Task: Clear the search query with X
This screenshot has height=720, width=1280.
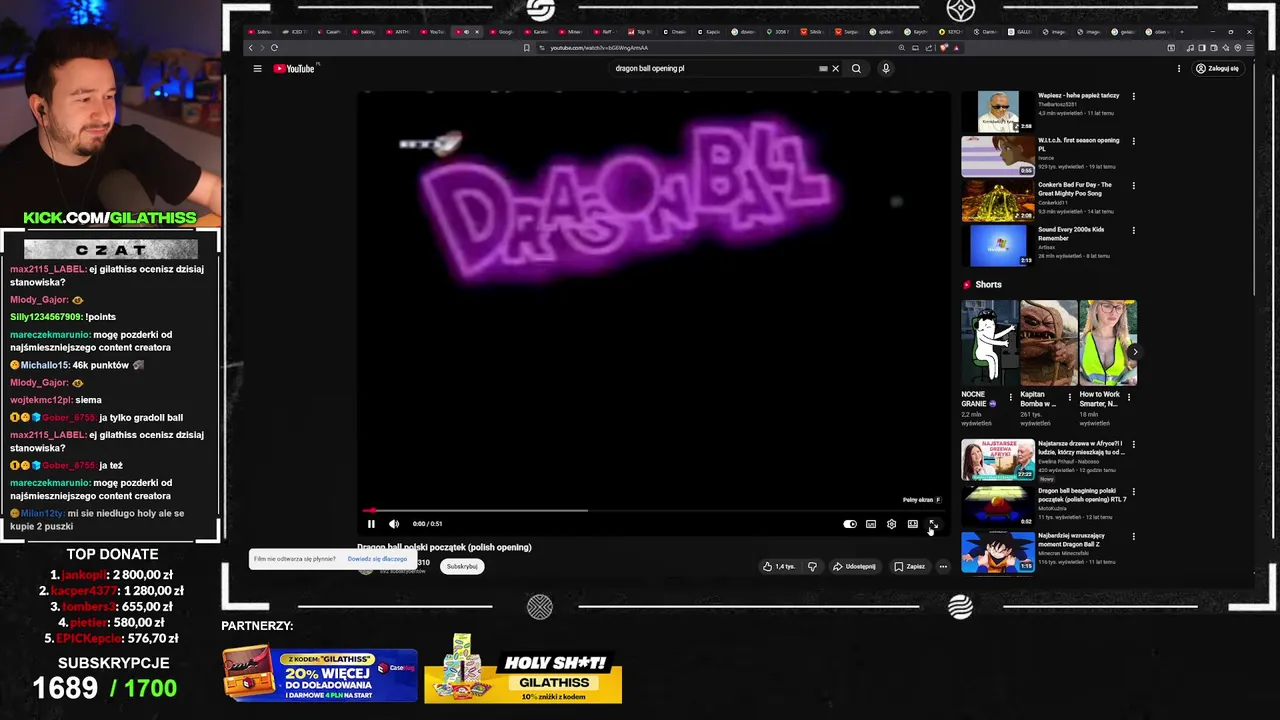Action: pyautogui.click(x=836, y=69)
